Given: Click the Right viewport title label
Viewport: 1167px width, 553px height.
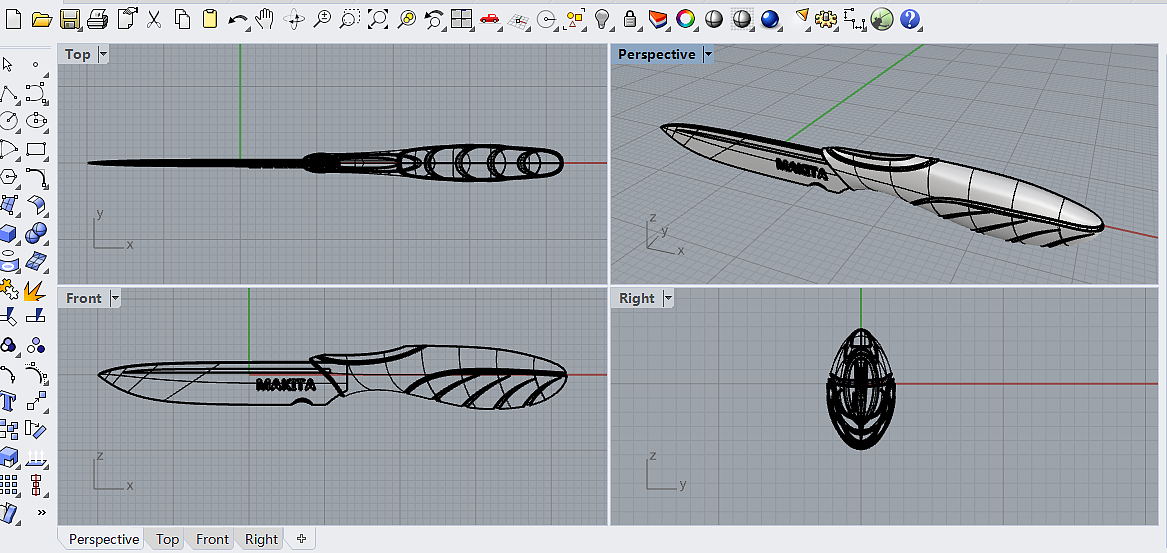Looking at the screenshot, I should pyautogui.click(x=636, y=298).
